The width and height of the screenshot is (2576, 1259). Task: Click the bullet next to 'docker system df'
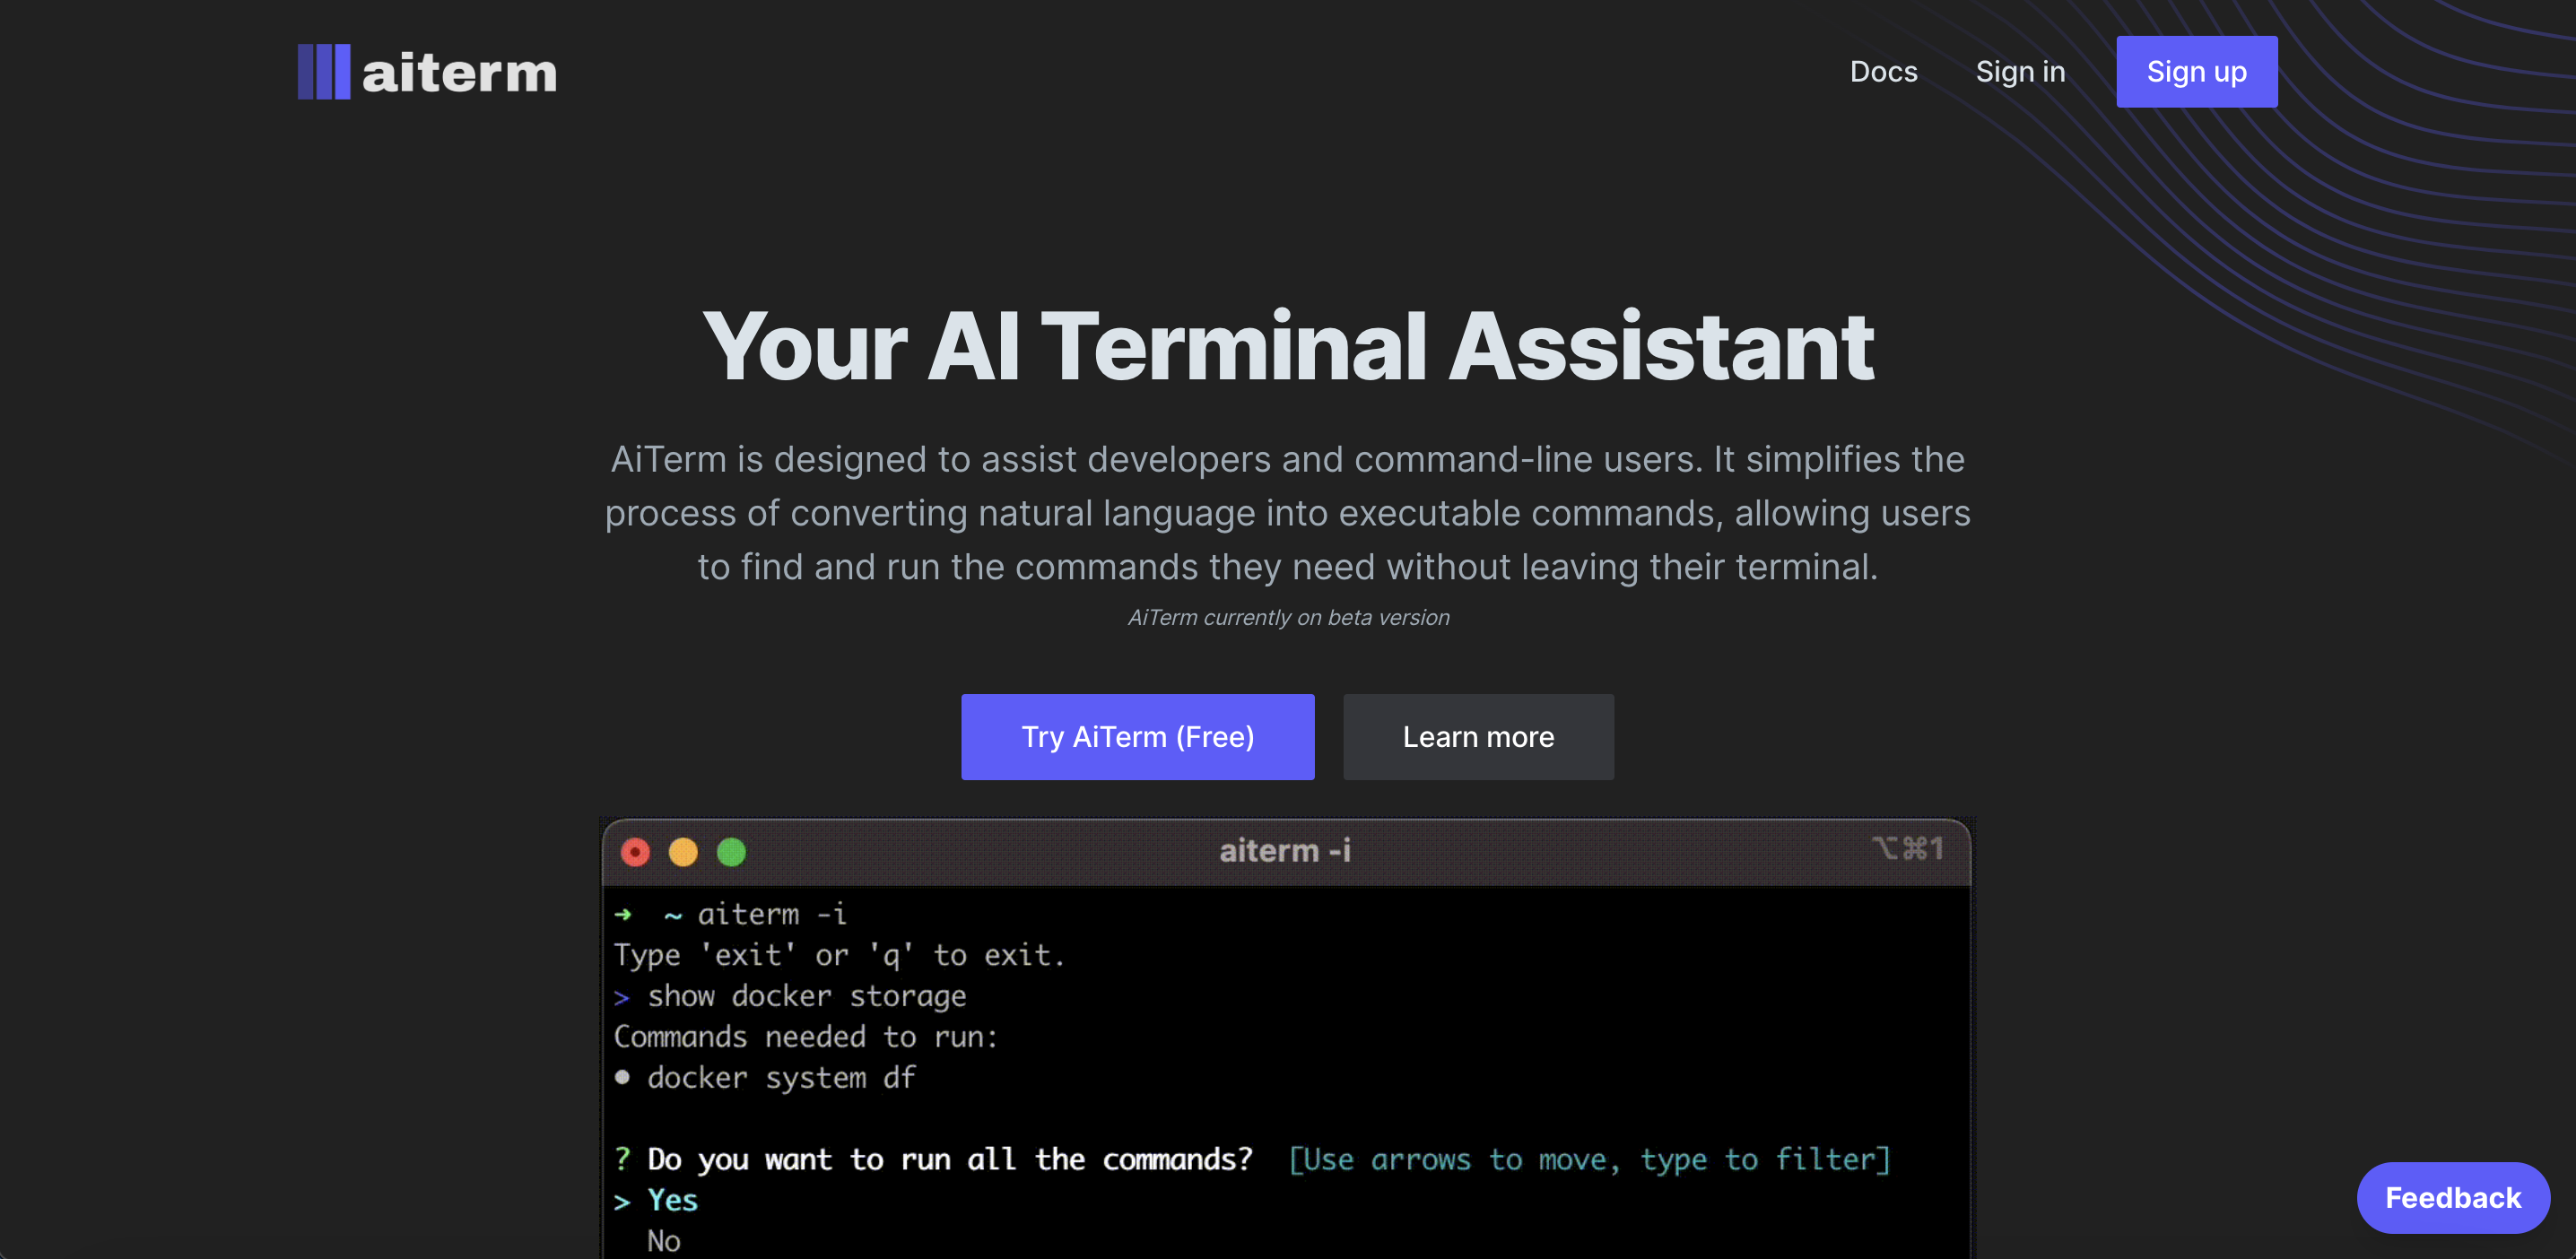click(x=623, y=1077)
